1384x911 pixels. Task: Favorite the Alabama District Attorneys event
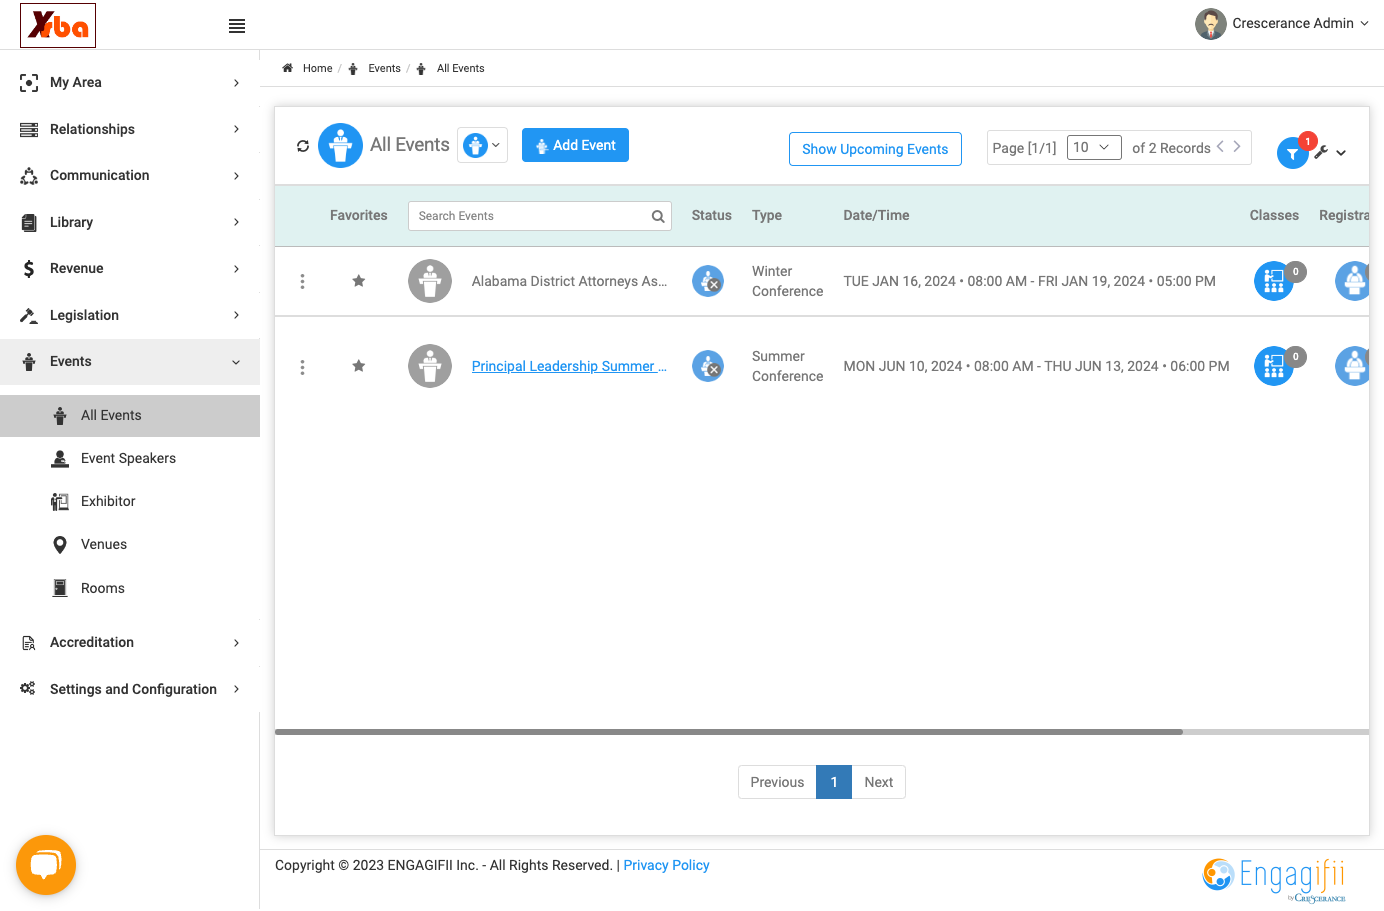coord(358,281)
